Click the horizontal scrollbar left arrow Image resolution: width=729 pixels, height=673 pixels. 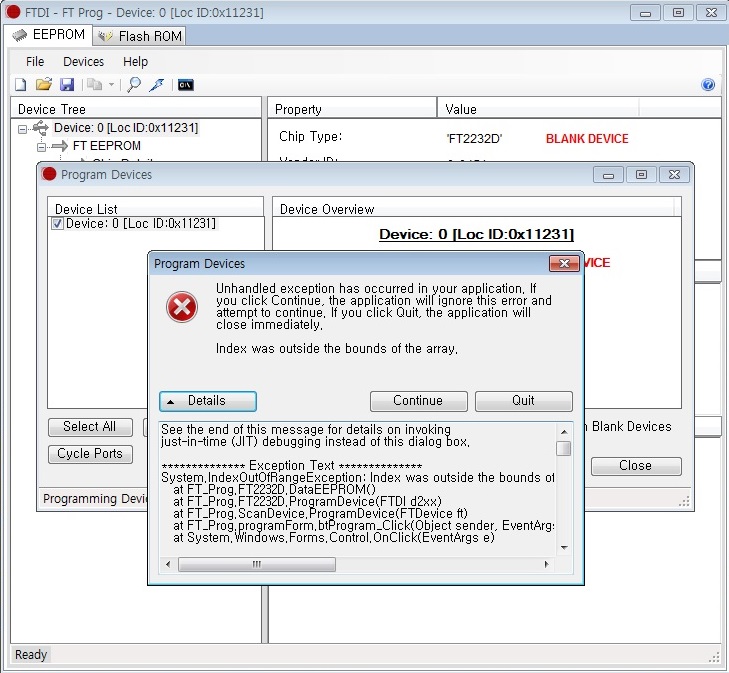point(168,564)
